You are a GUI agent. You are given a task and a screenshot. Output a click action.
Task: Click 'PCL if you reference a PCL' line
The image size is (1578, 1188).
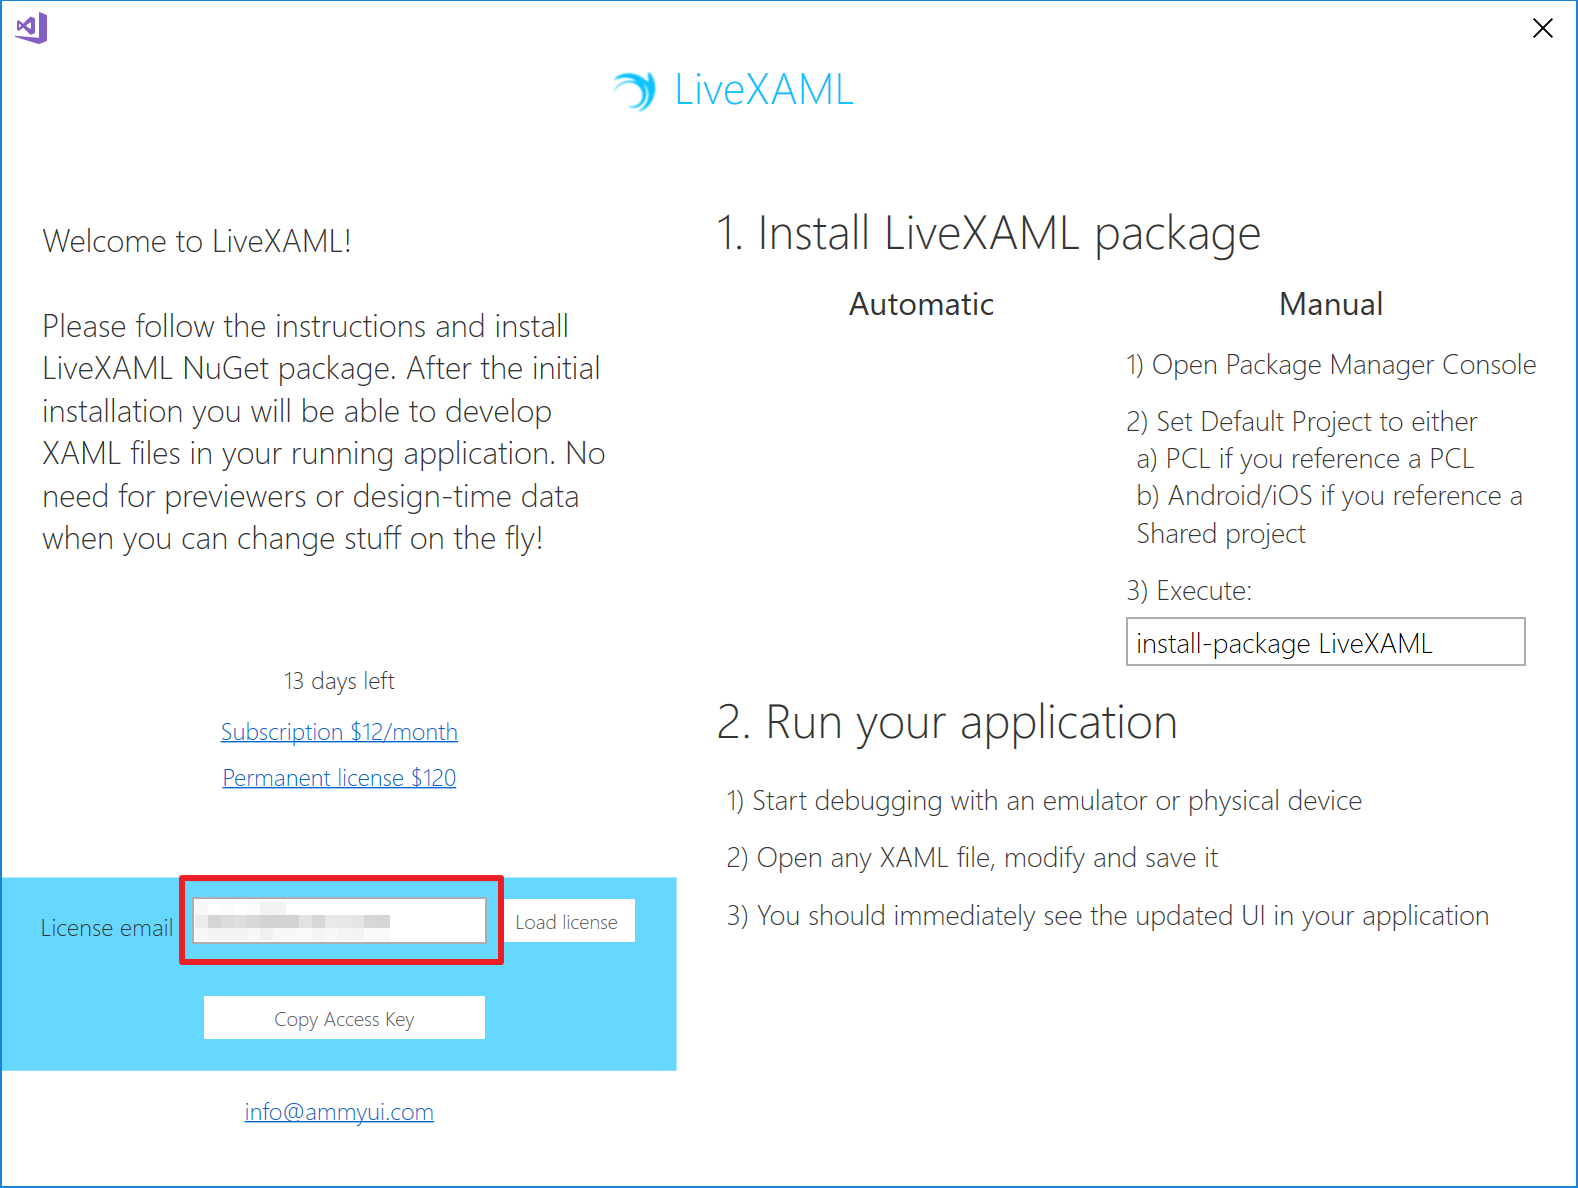1305,459
